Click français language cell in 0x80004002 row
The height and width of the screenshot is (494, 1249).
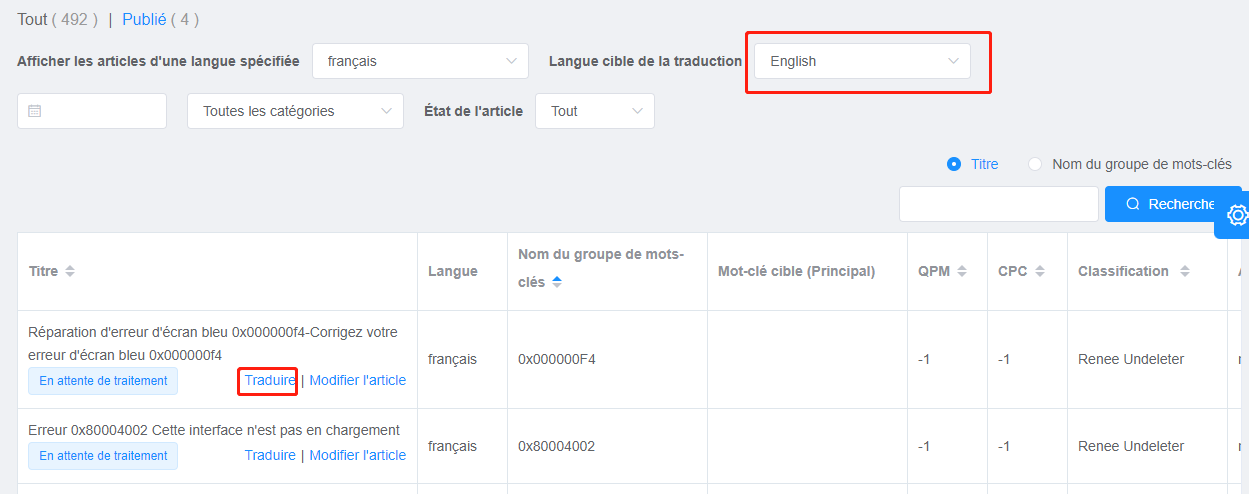pos(452,446)
